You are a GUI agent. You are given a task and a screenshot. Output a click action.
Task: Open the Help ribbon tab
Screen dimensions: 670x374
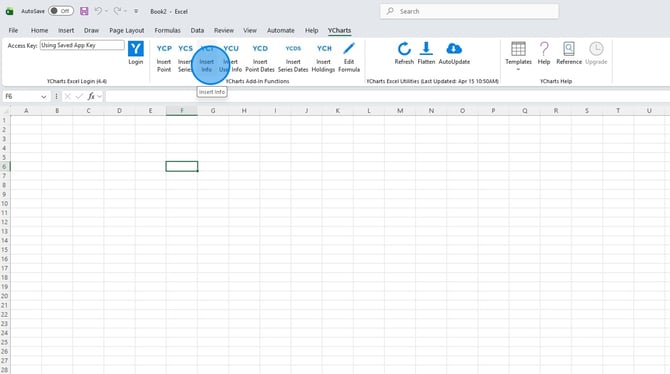[x=311, y=30]
